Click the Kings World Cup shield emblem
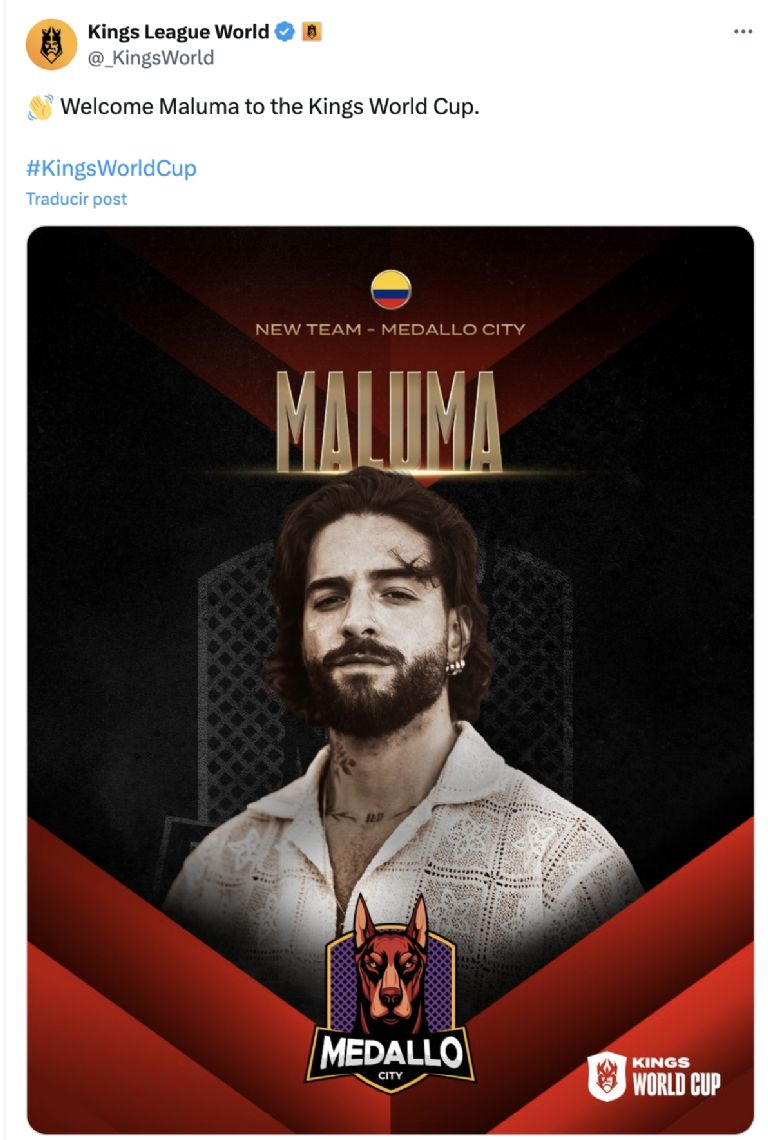The width and height of the screenshot is (768, 1140). click(606, 1076)
